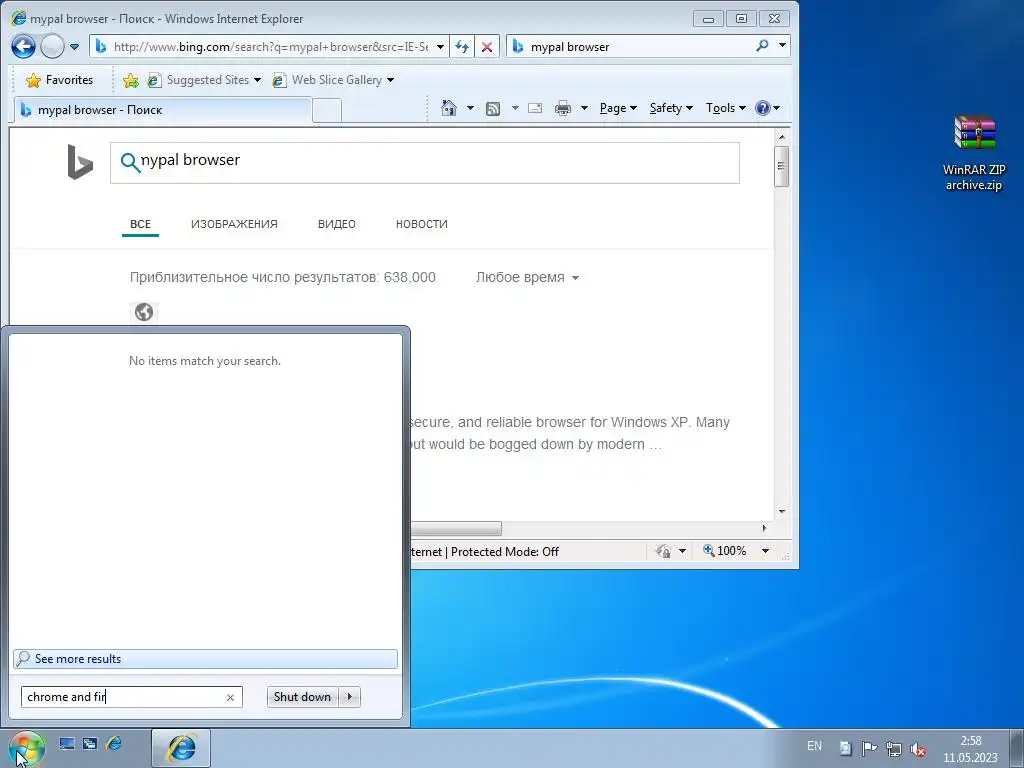
Task: Open the recent pages dropdown beside Forward button
Action: point(74,47)
